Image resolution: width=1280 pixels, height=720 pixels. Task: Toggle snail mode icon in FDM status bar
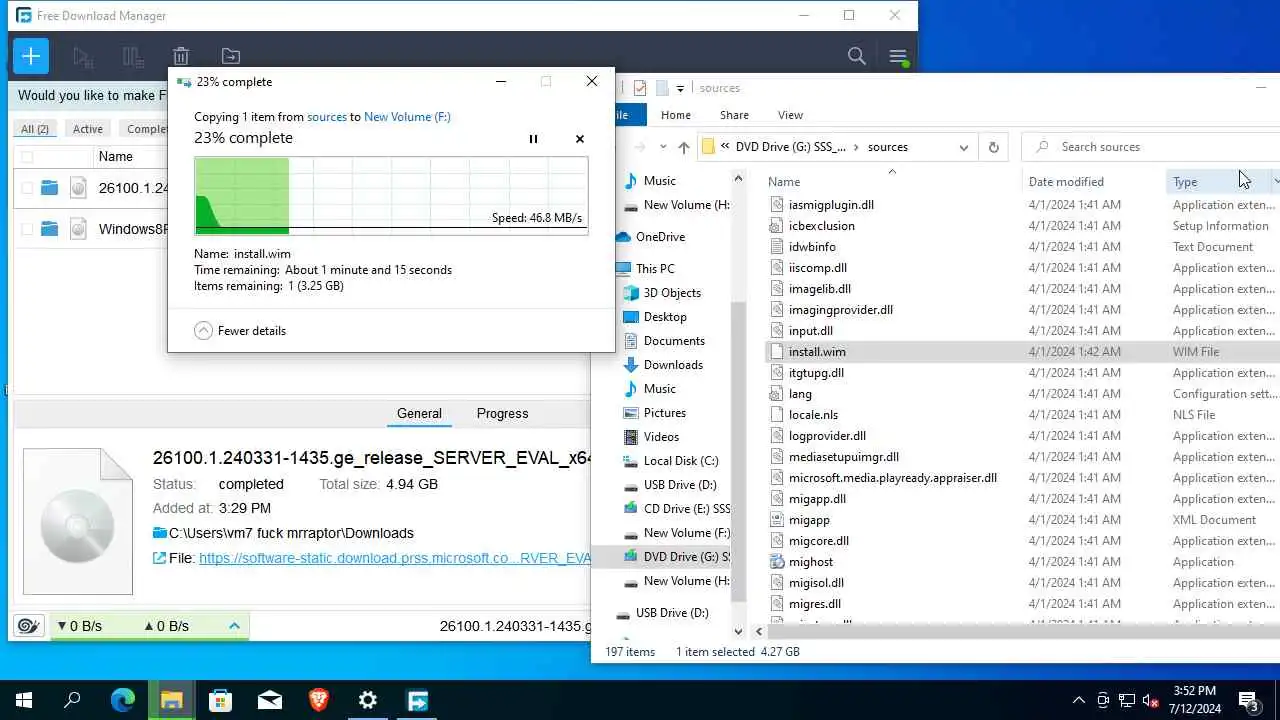[x=28, y=626]
